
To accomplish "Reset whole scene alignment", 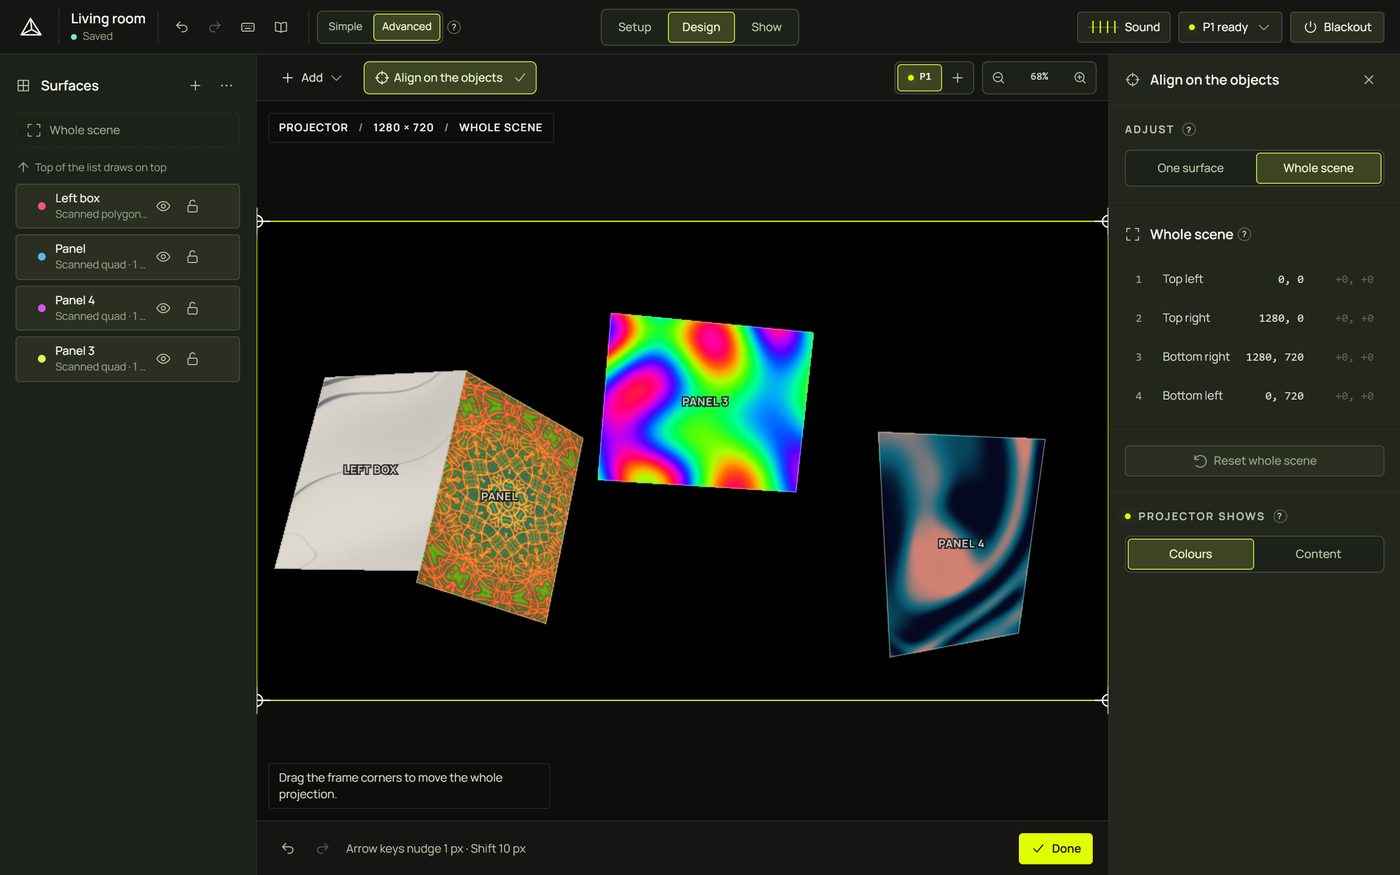I will (x=1254, y=461).
